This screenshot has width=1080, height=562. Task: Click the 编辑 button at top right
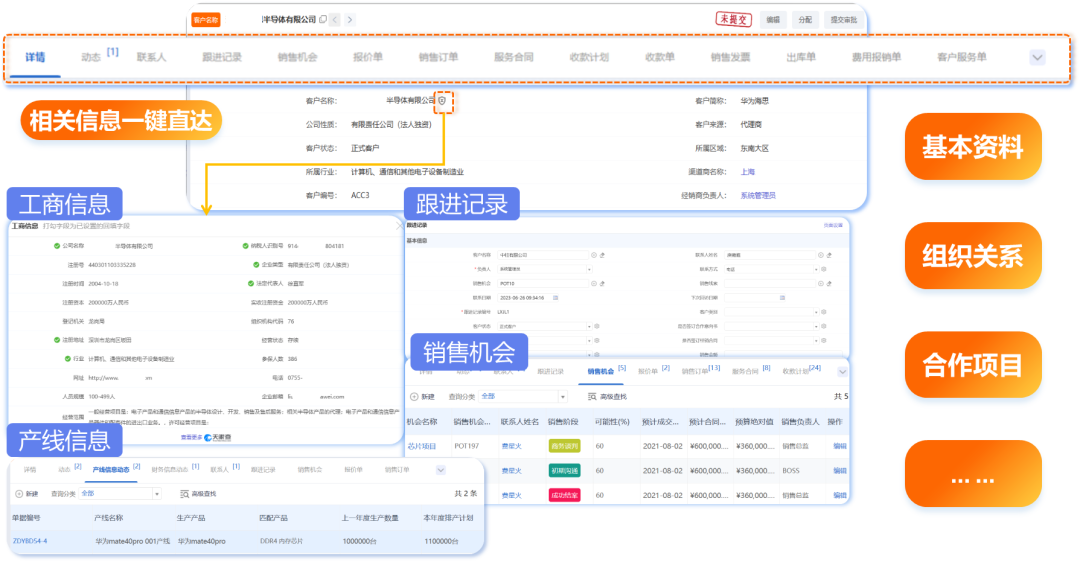(x=773, y=20)
